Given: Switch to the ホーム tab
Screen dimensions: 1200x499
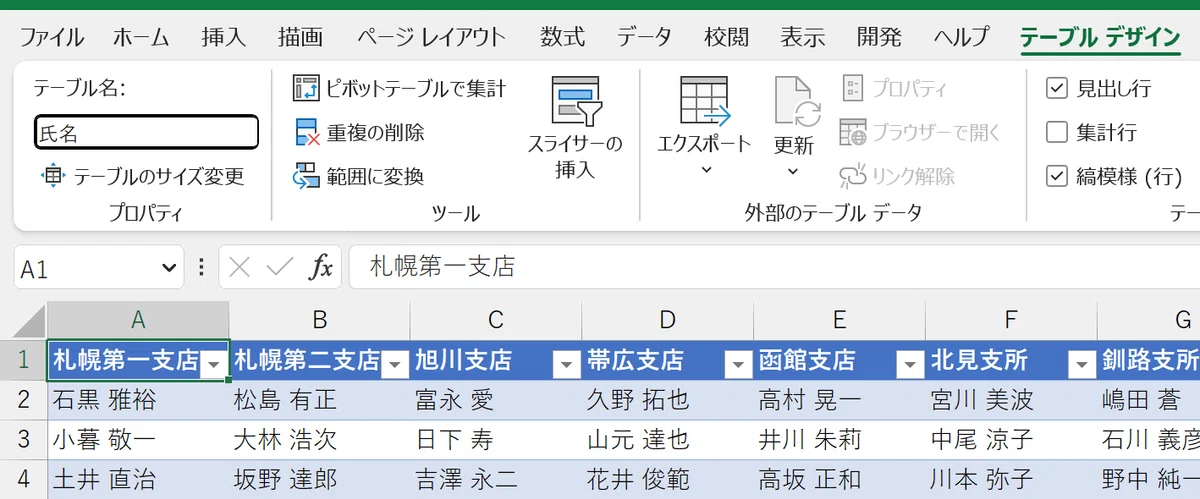Looking at the screenshot, I should coord(141,38).
